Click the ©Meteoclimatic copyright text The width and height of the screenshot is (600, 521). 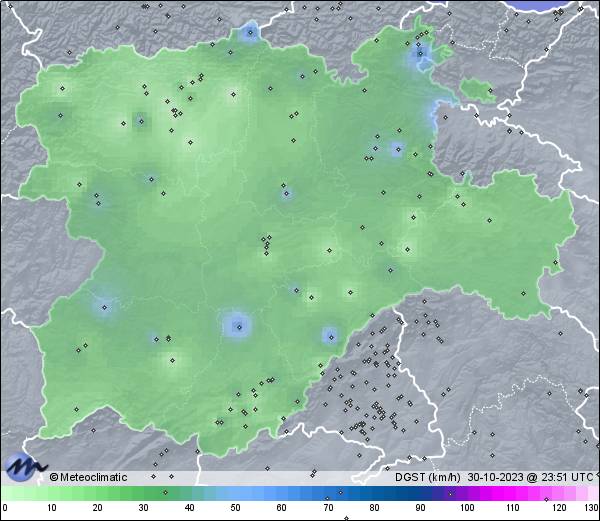[x=88, y=477]
